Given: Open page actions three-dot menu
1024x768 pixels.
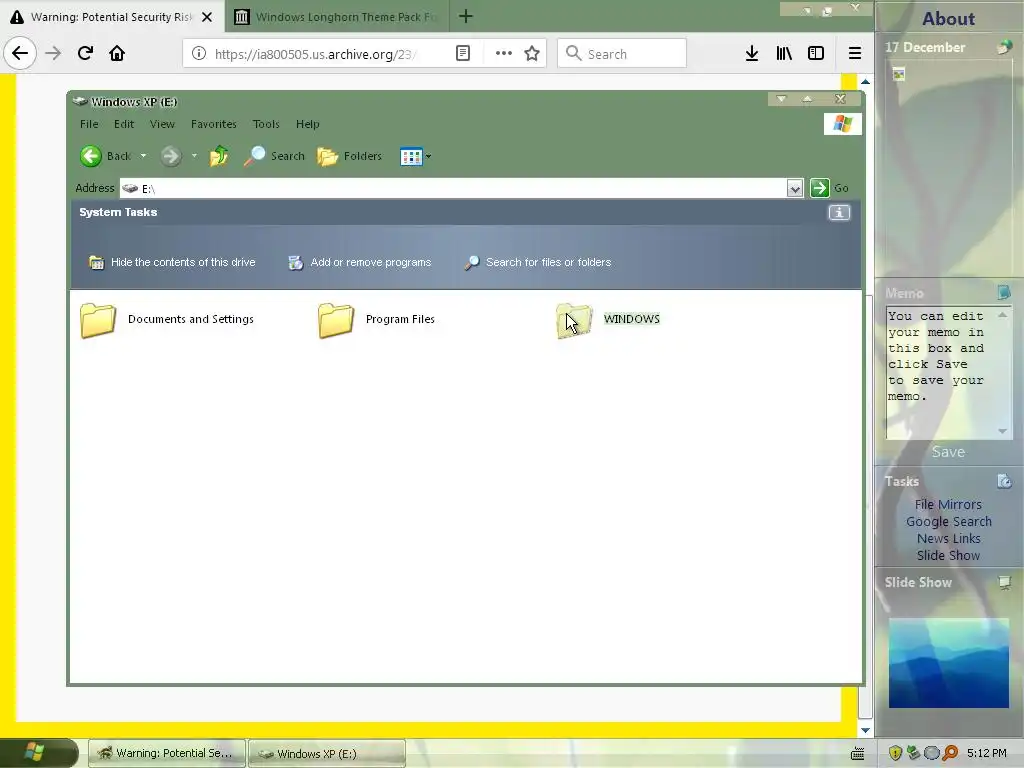Looking at the screenshot, I should 503,54.
